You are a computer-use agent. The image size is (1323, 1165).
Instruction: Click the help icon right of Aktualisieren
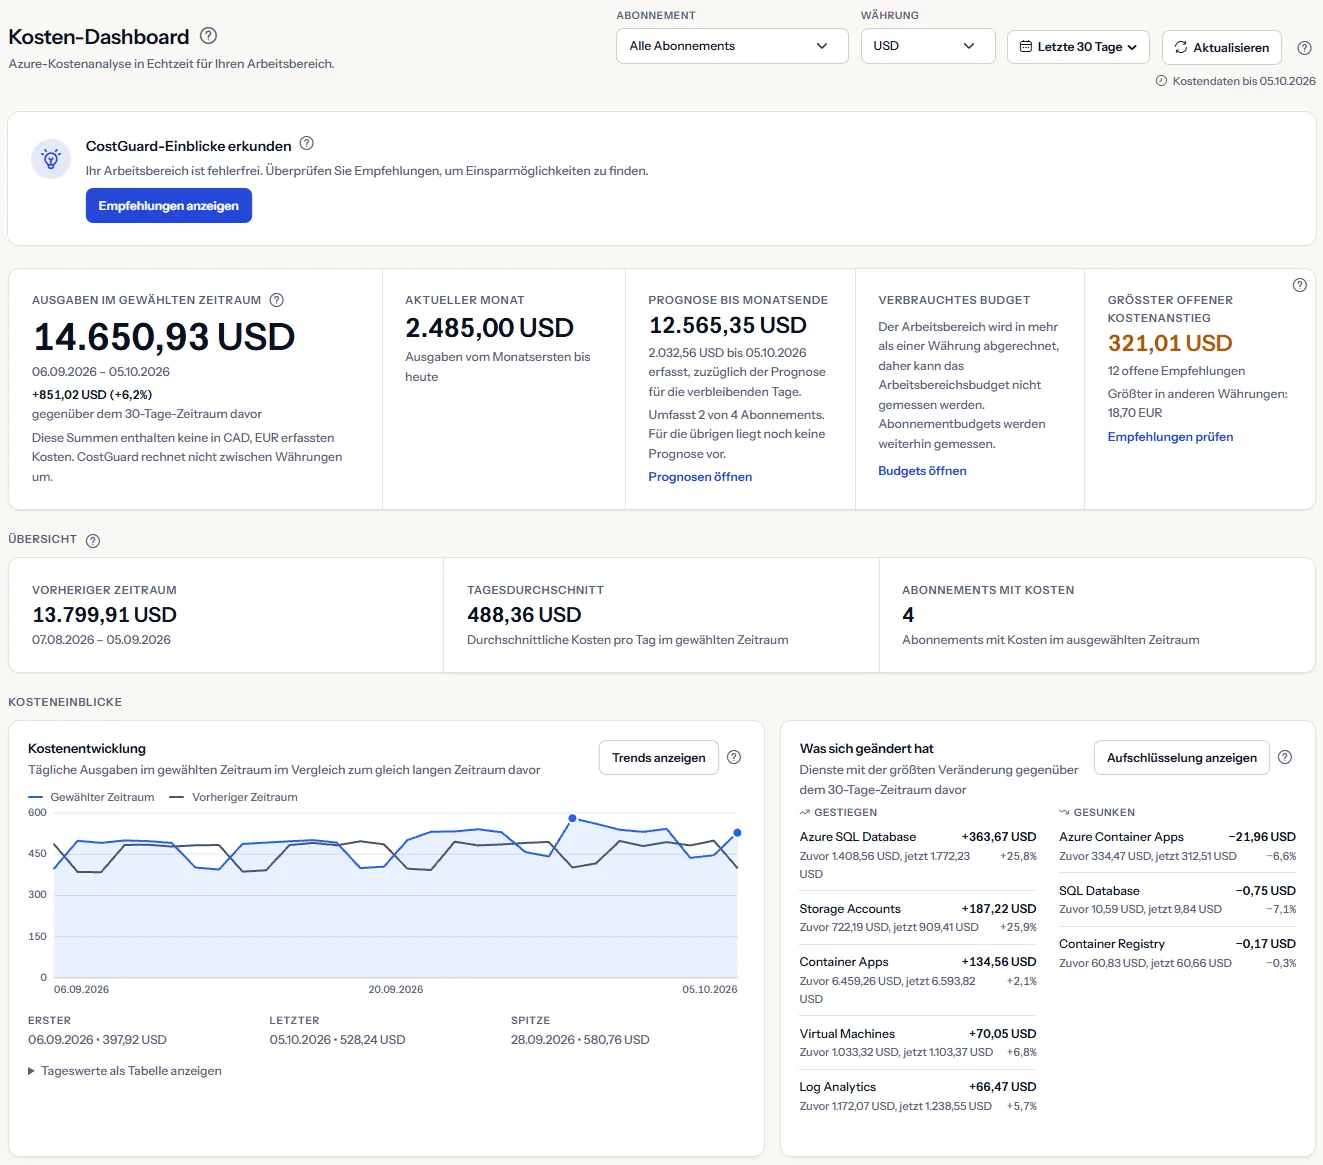(1304, 48)
